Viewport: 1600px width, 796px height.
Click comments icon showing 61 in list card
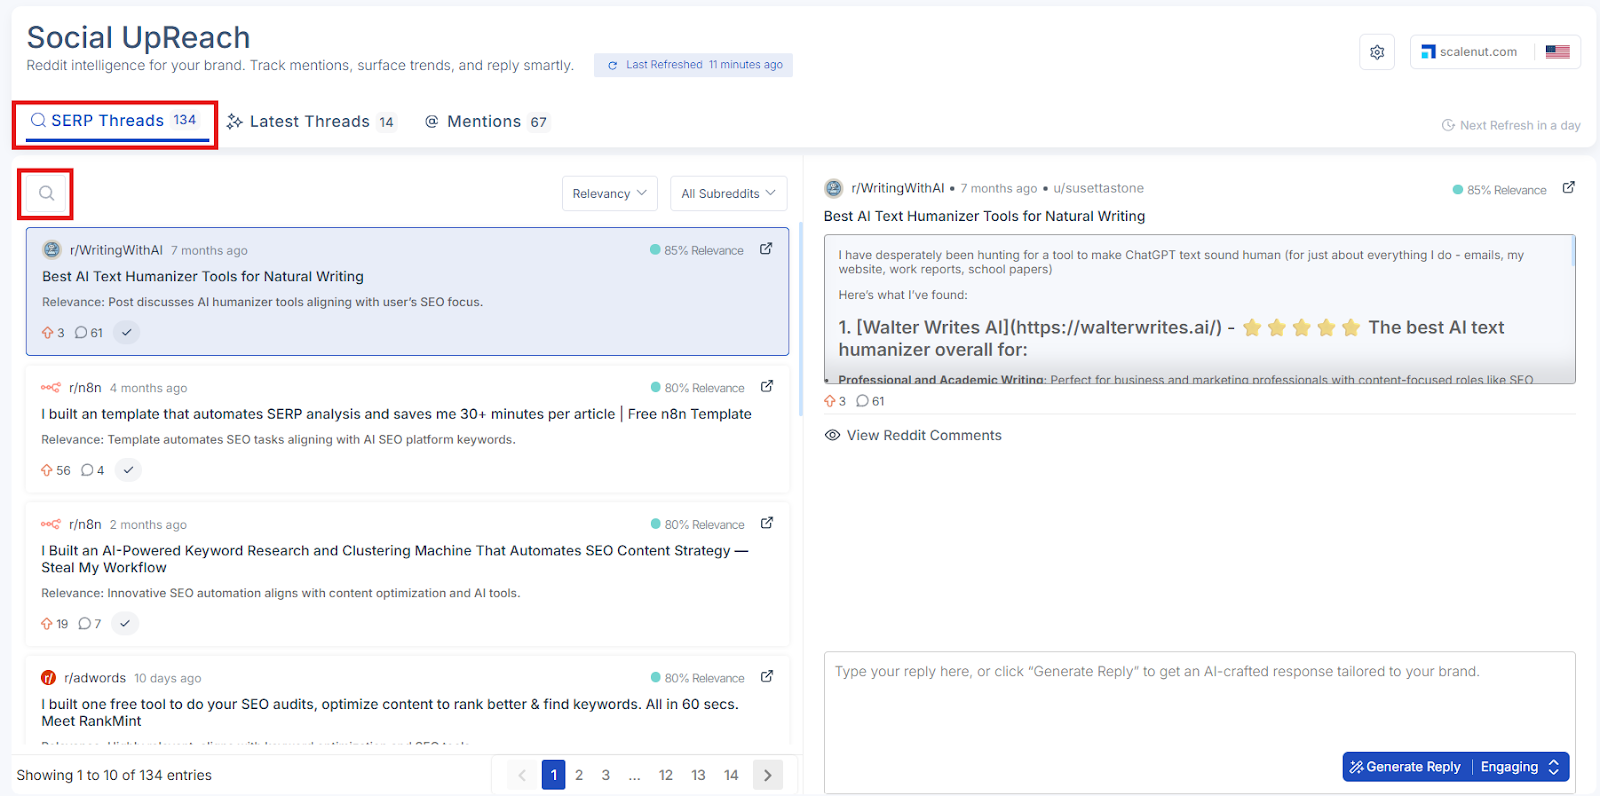click(81, 333)
